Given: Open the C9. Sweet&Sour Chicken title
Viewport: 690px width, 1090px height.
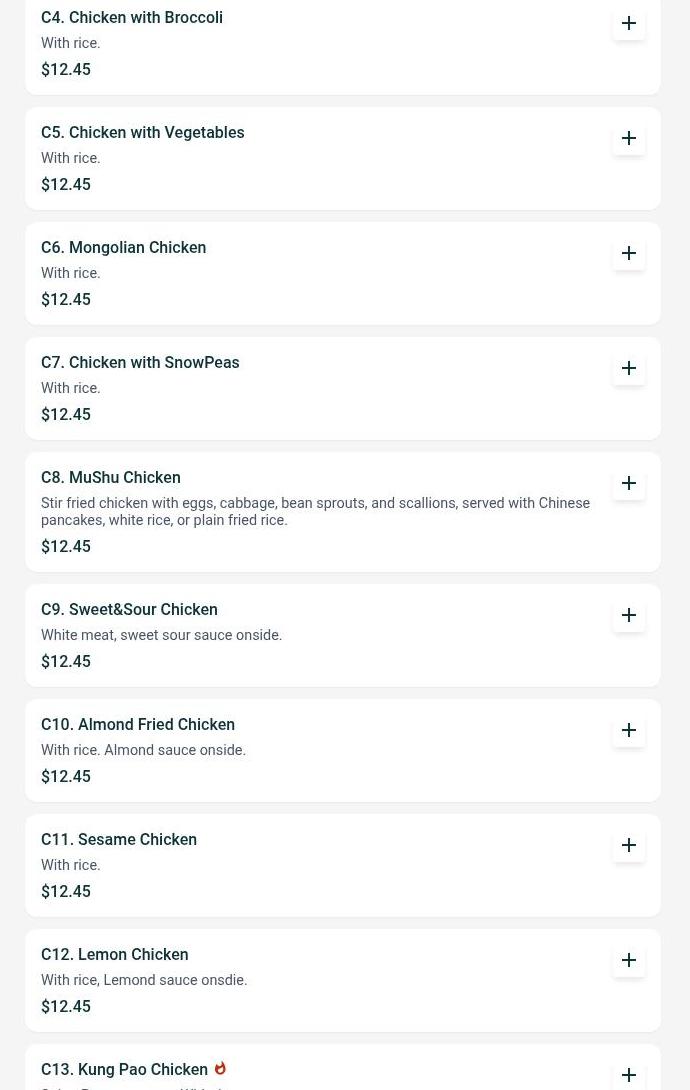Looking at the screenshot, I should coord(129,610).
